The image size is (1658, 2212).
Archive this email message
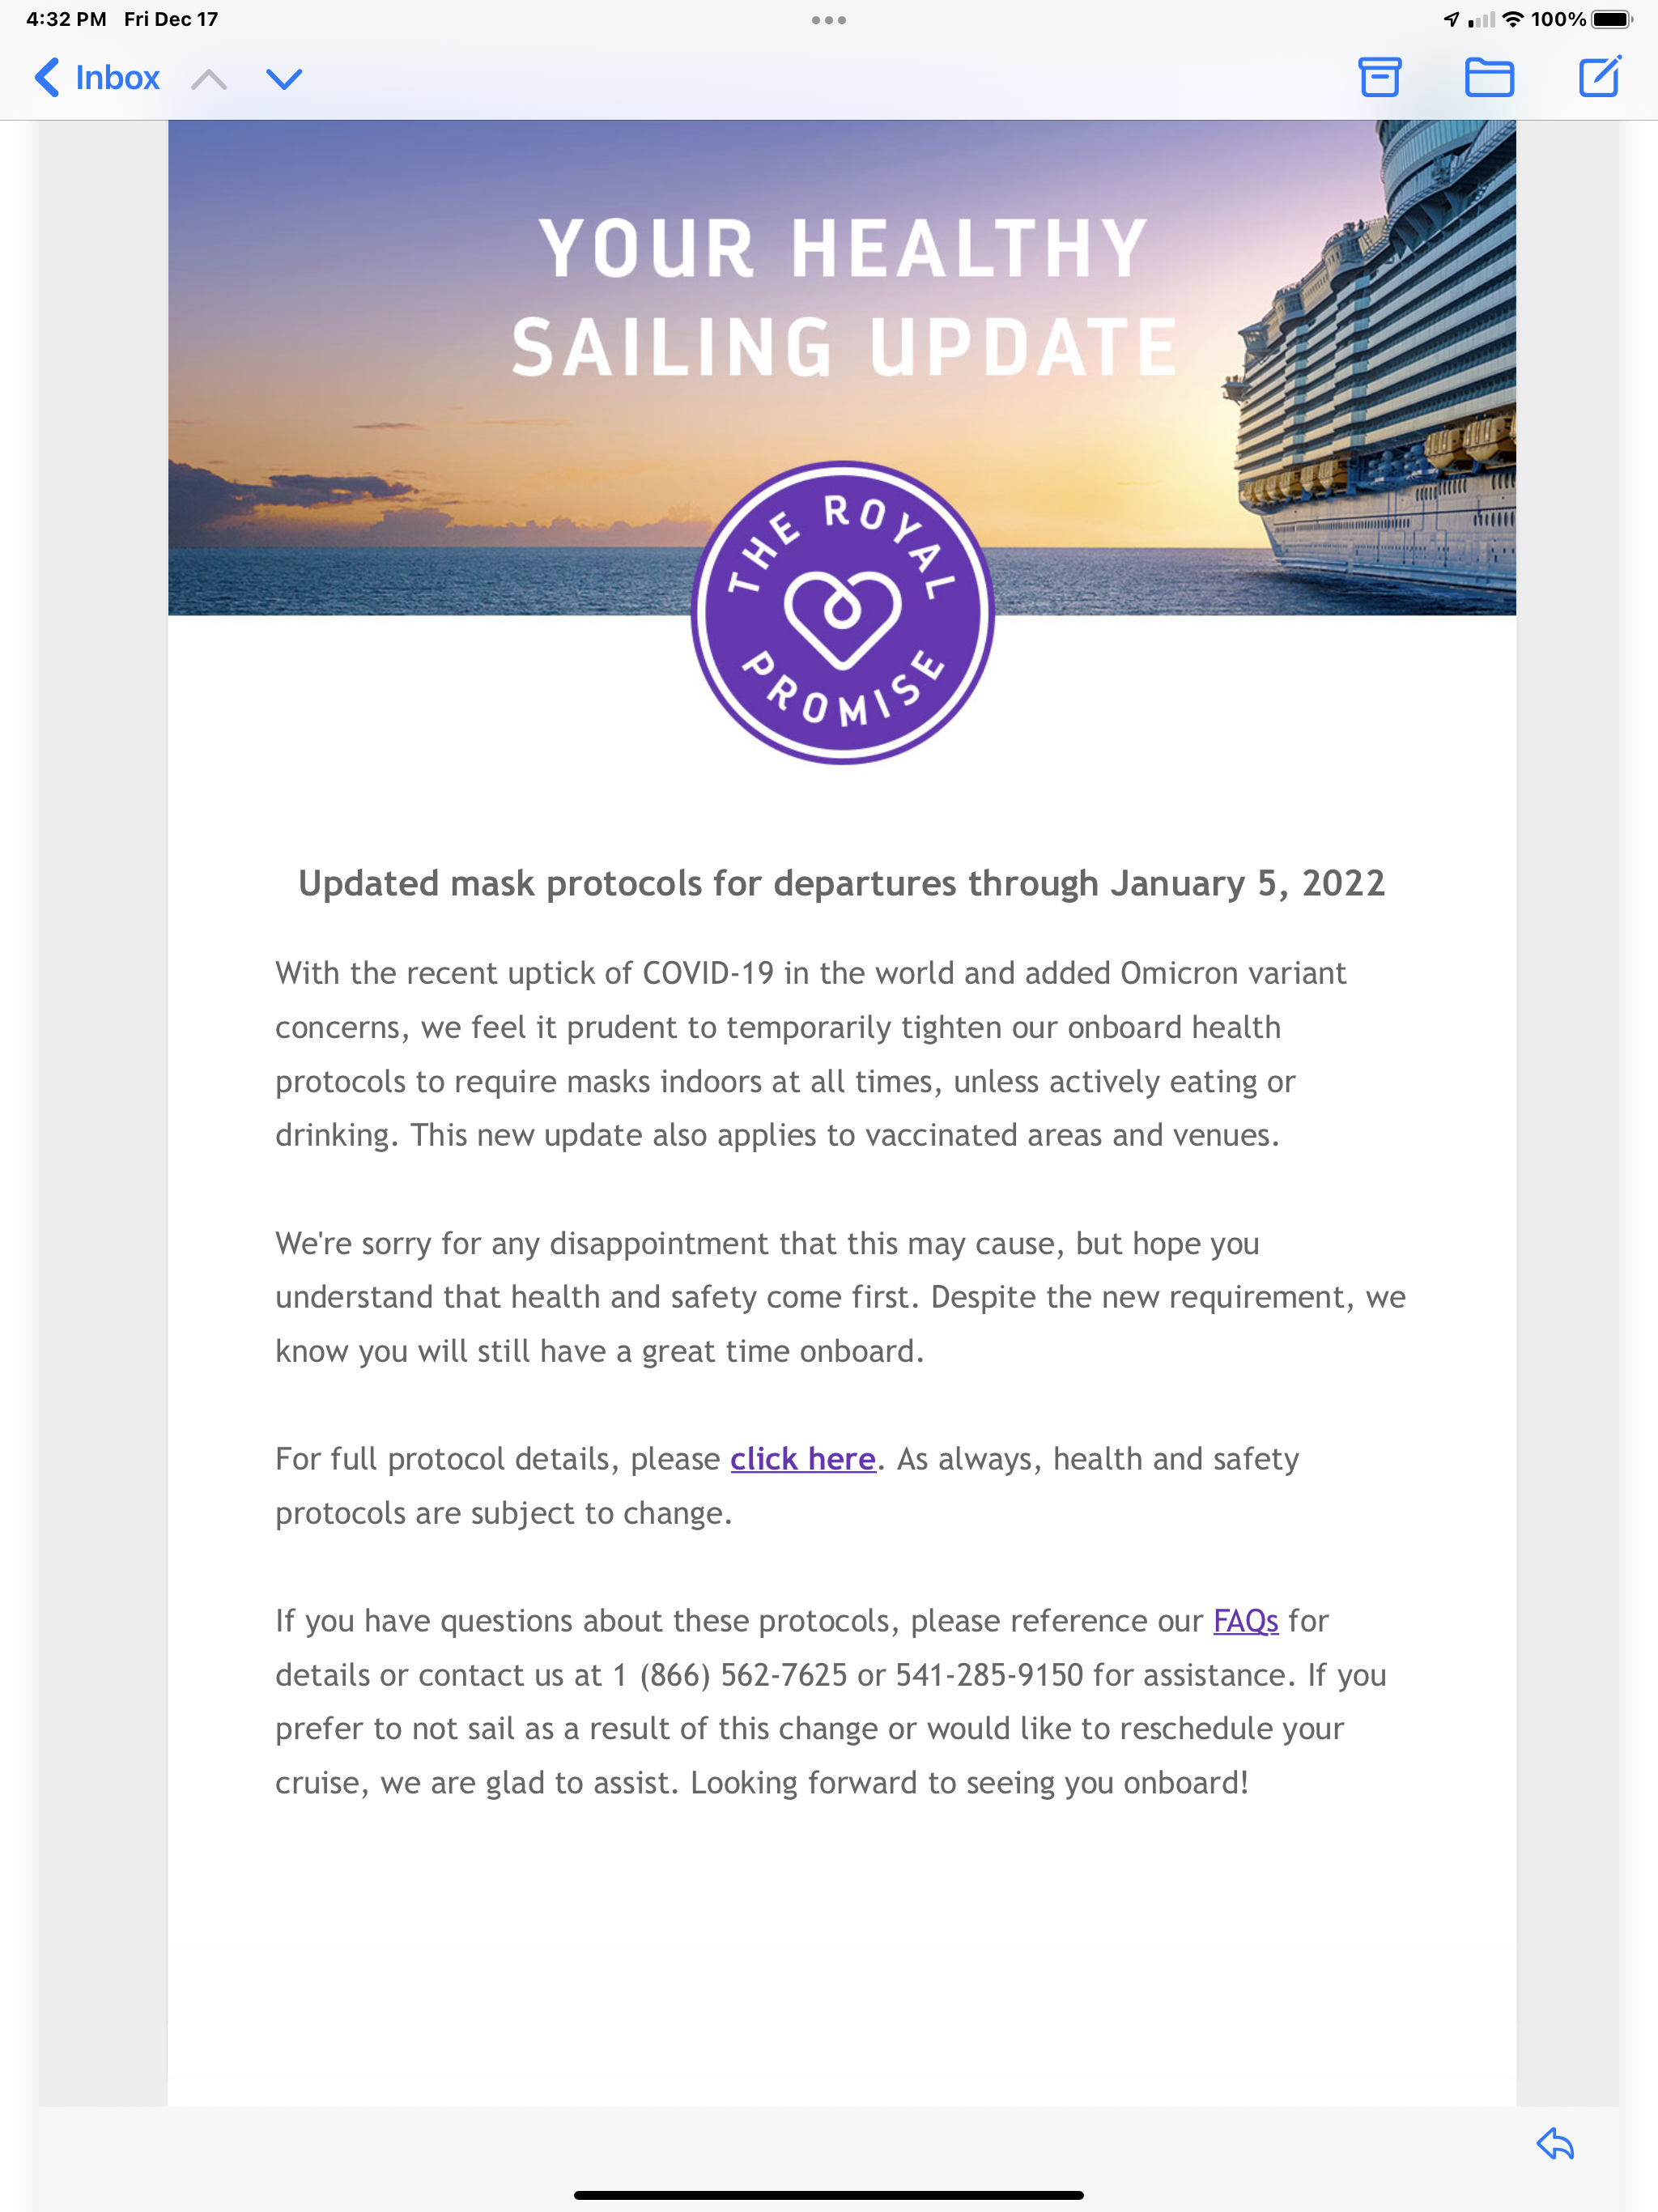click(1379, 77)
